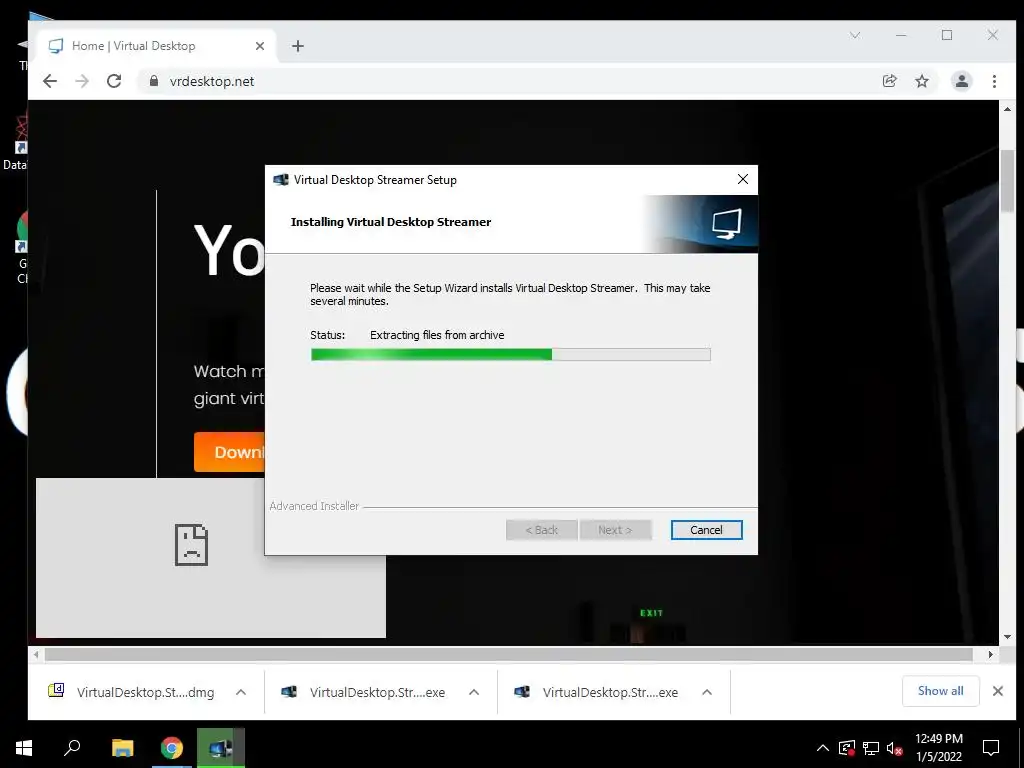Reload the vrdesktop.net page
The height and width of the screenshot is (768, 1024).
coord(114,81)
